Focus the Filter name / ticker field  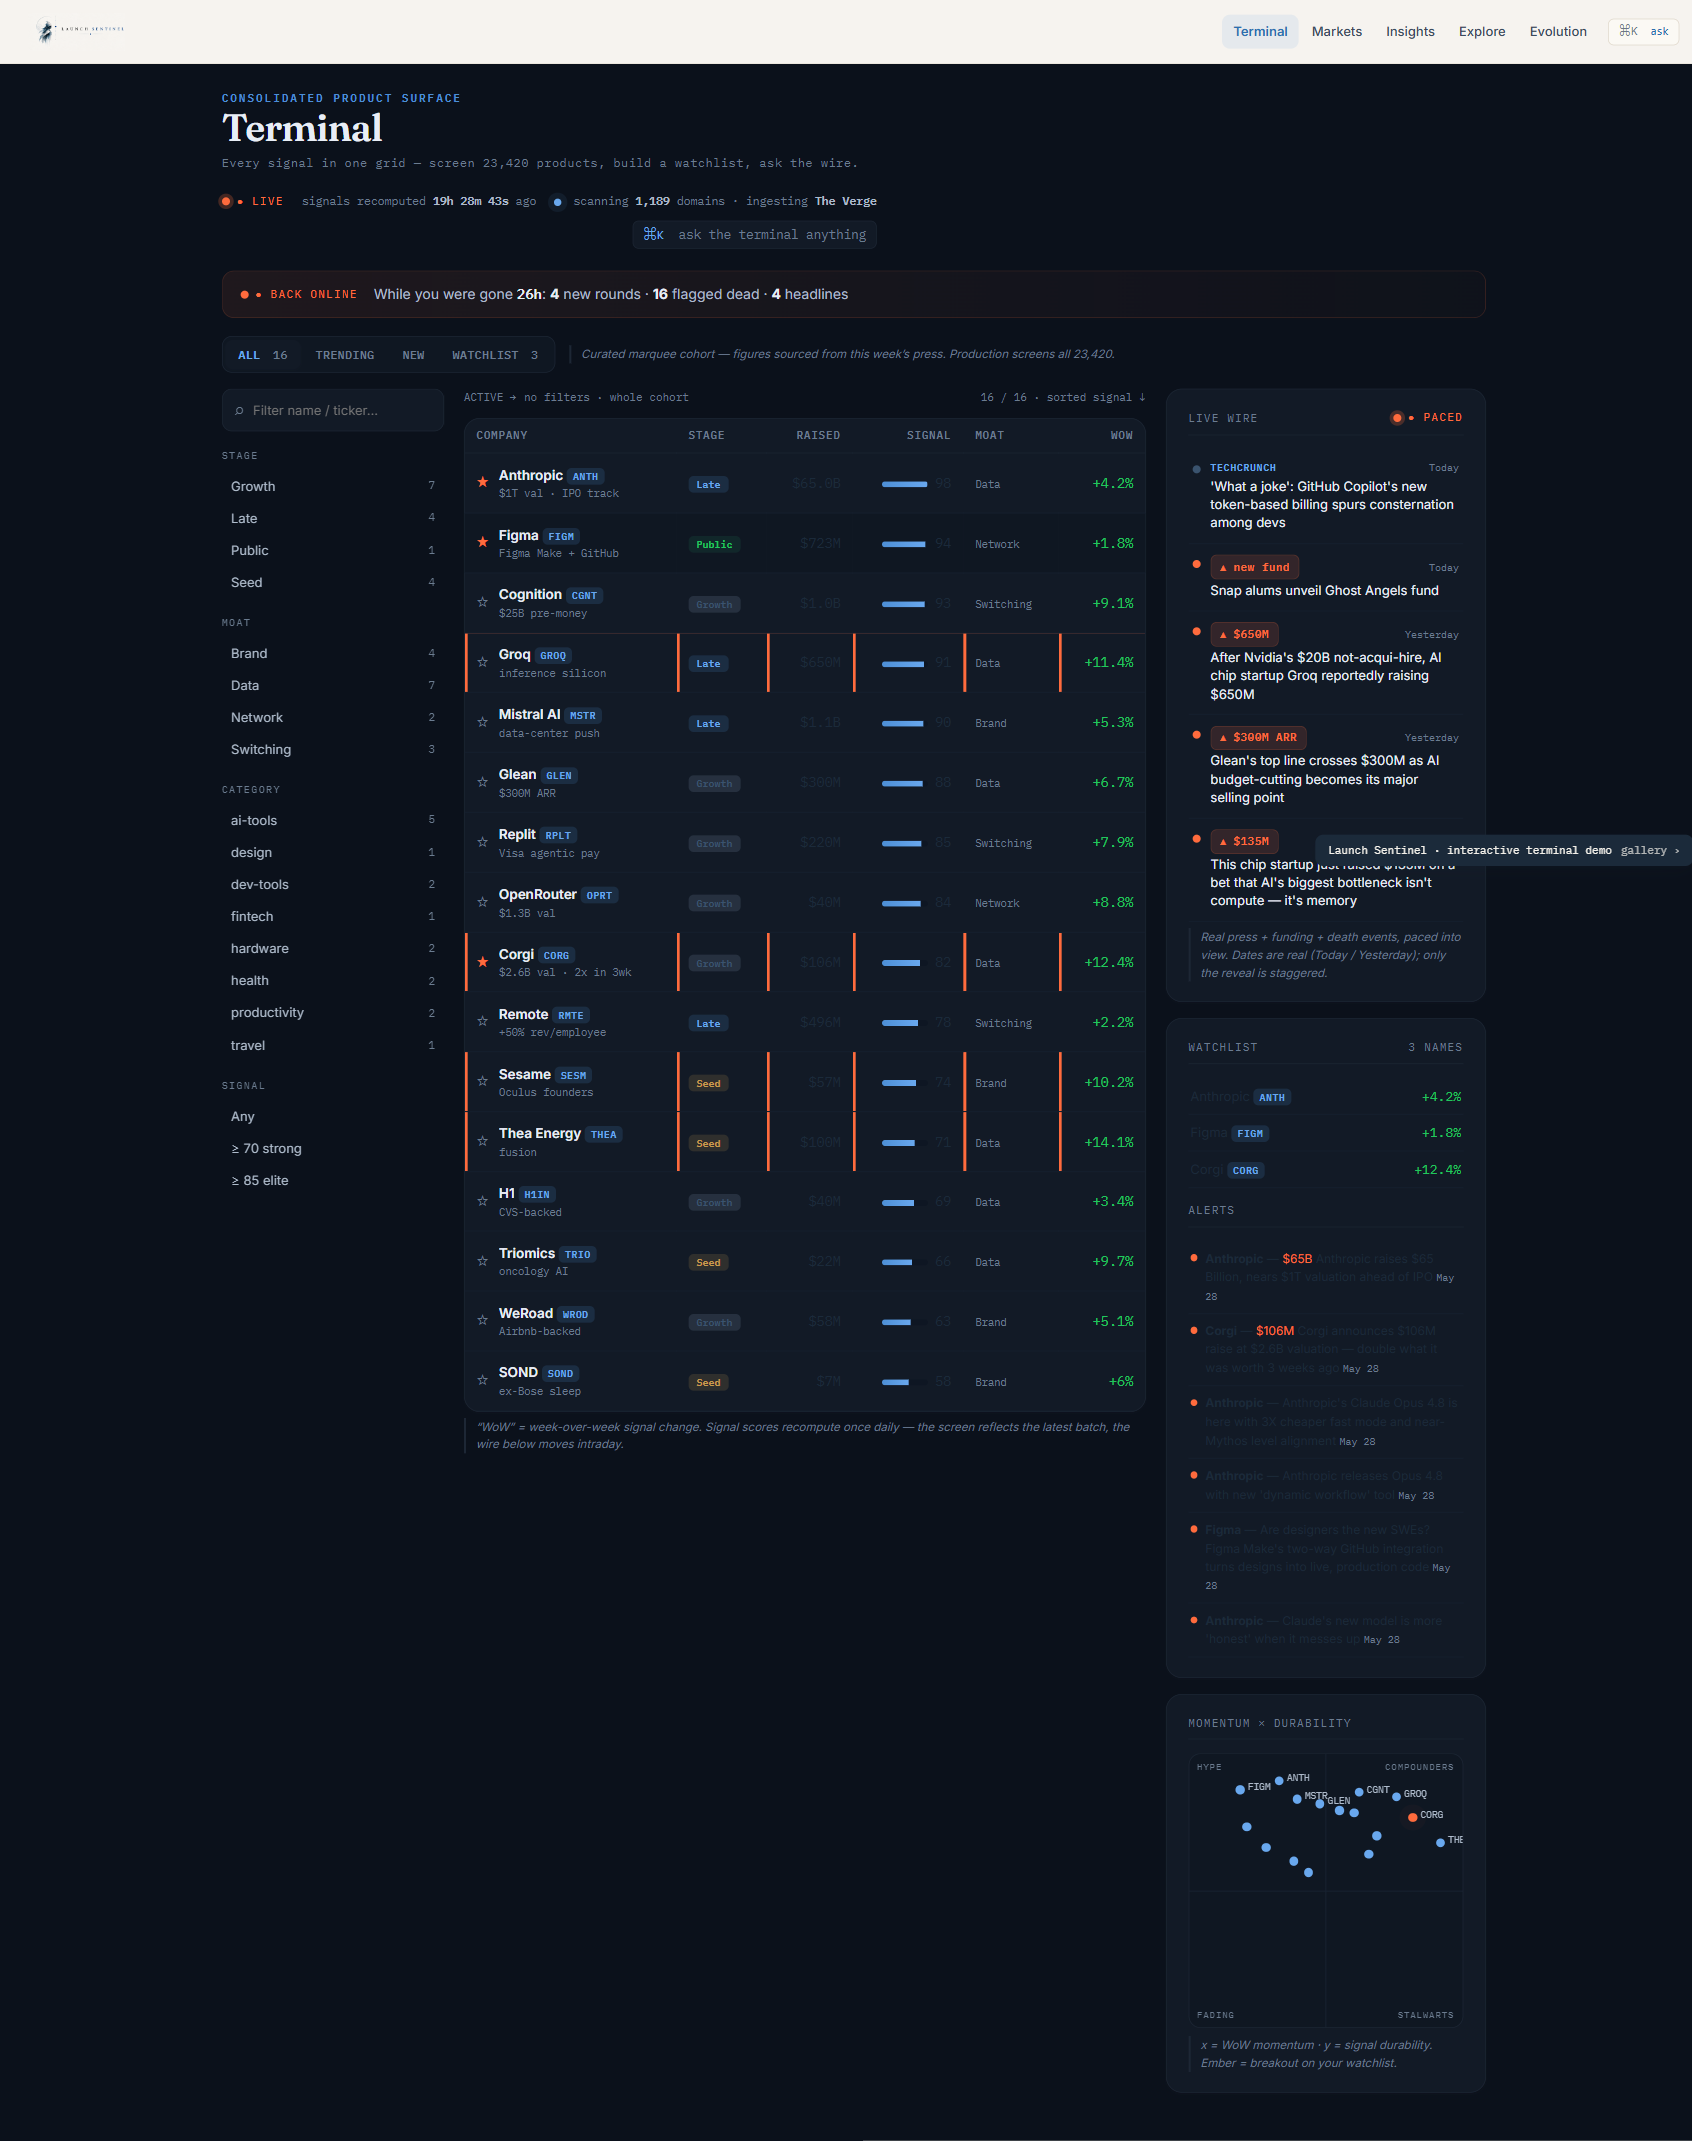(x=333, y=410)
